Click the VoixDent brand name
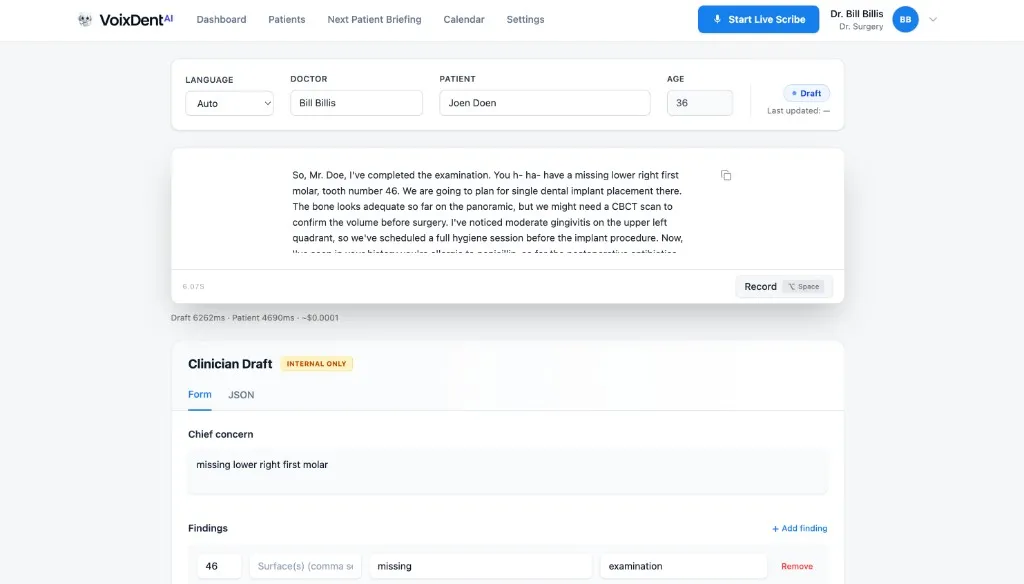1024x584 pixels. point(136,20)
